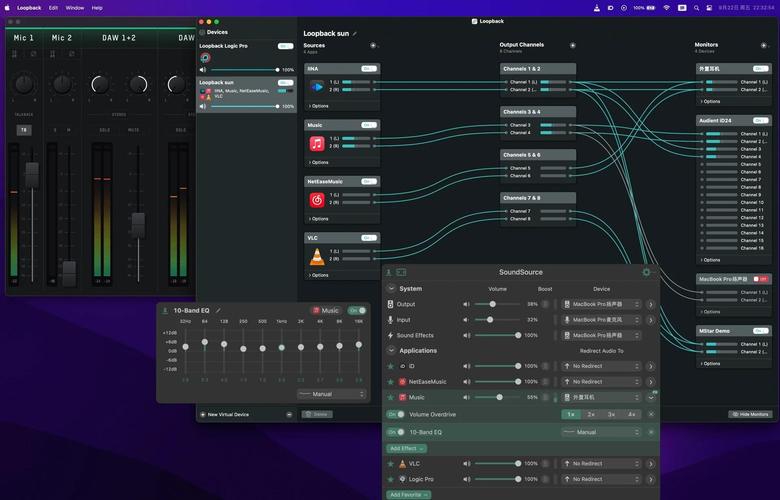
Task: Add a new source with the plus icon
Action: [x=373, y=45]
